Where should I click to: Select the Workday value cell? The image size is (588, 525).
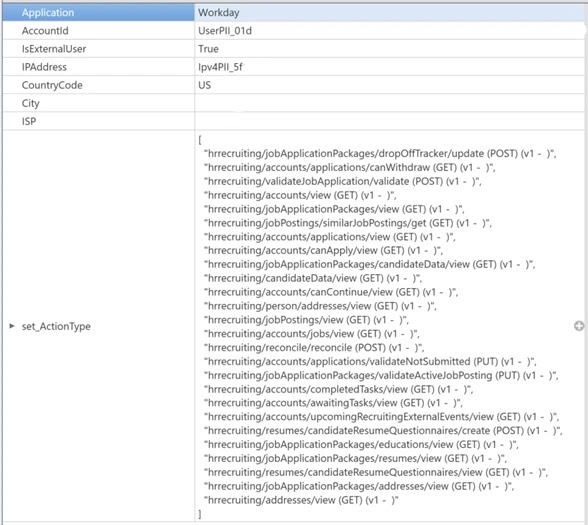[x=389, y=13]
